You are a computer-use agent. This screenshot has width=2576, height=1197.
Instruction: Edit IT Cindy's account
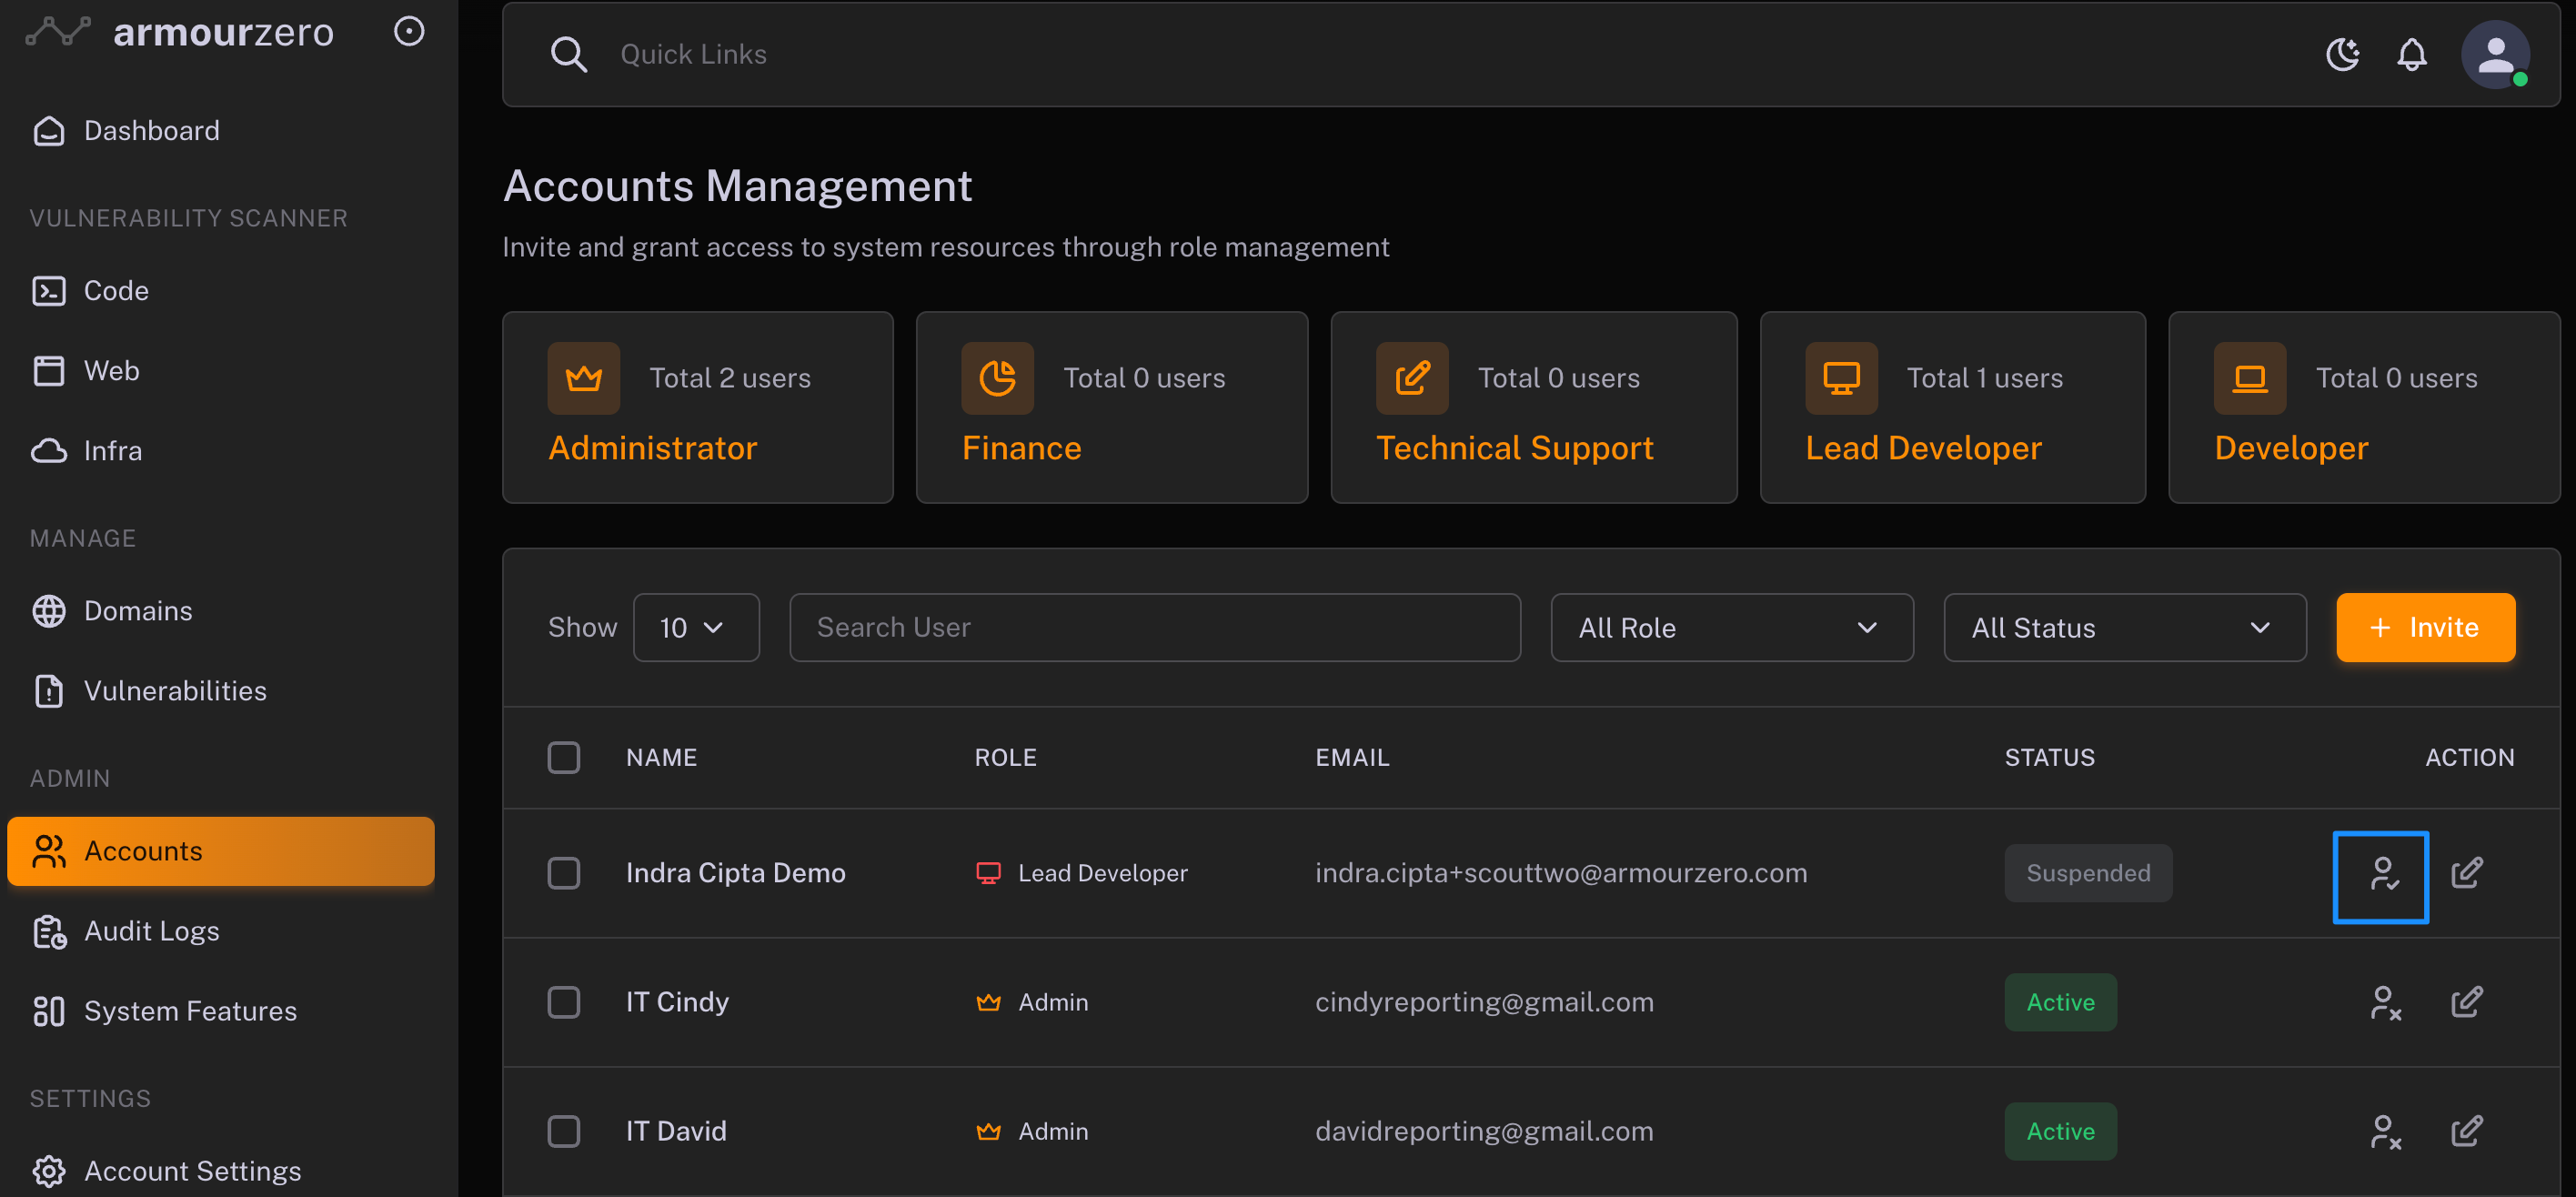2466,1002
